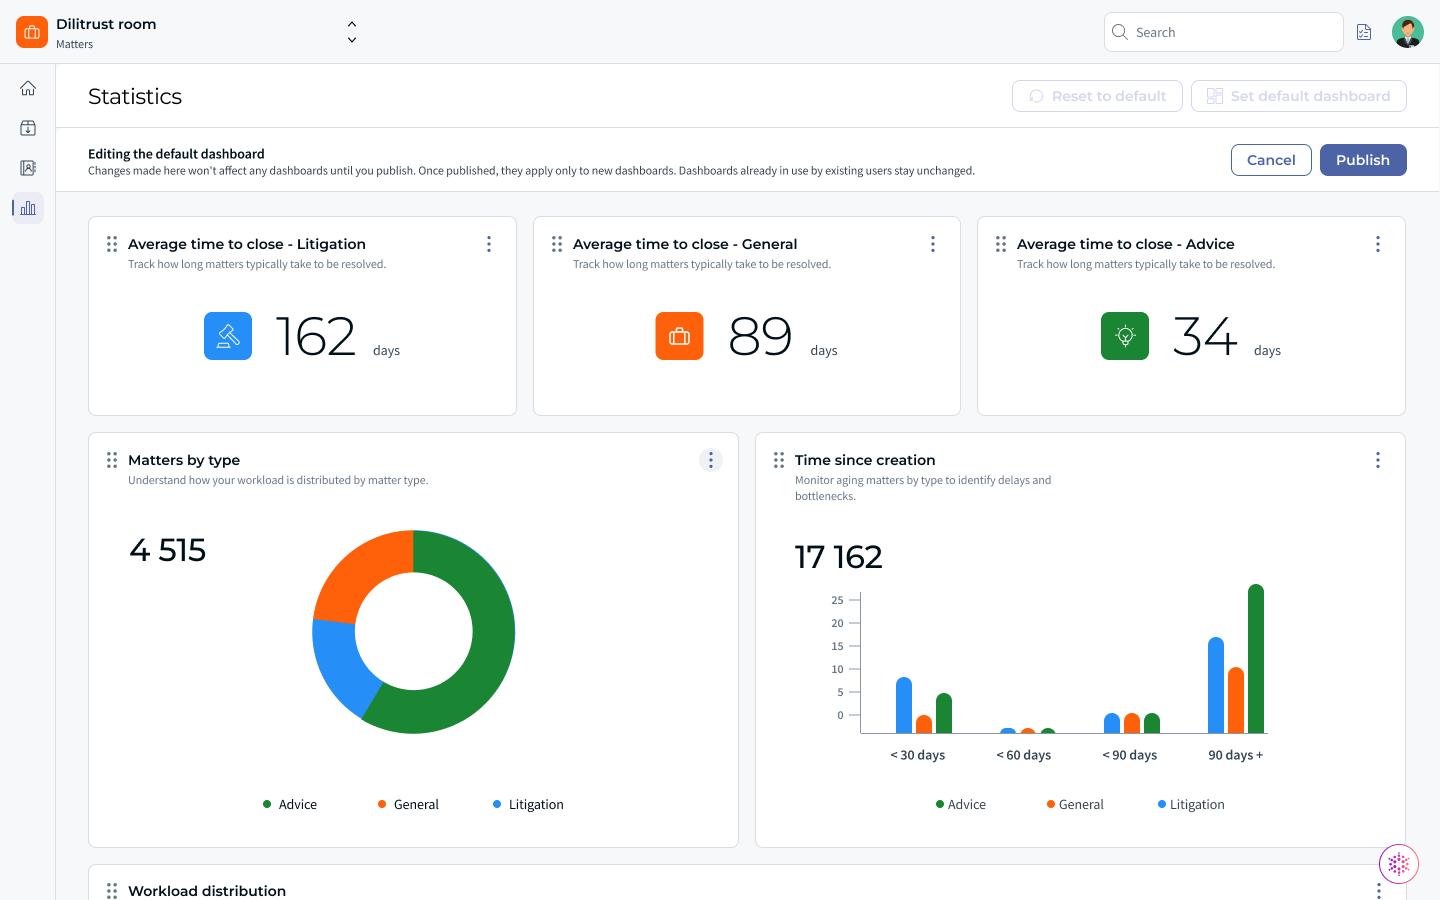Click the Publish button
The height and width of the screenshot is (900, 1440).
pos(1363,160)
